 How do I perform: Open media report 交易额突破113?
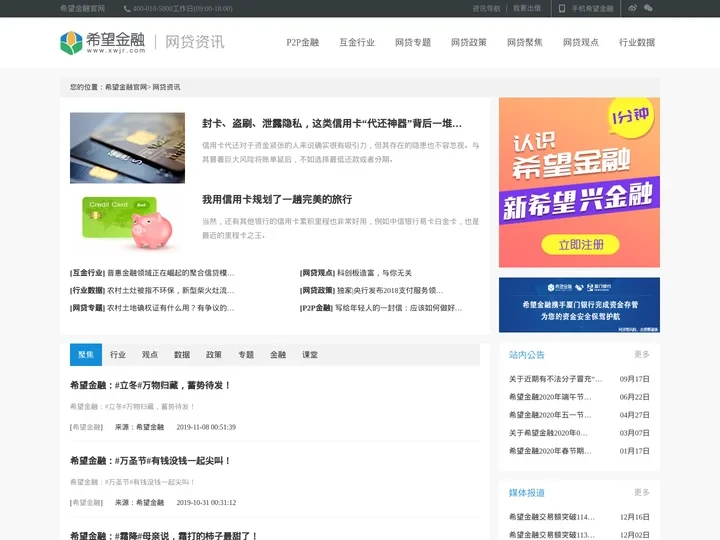552,534
